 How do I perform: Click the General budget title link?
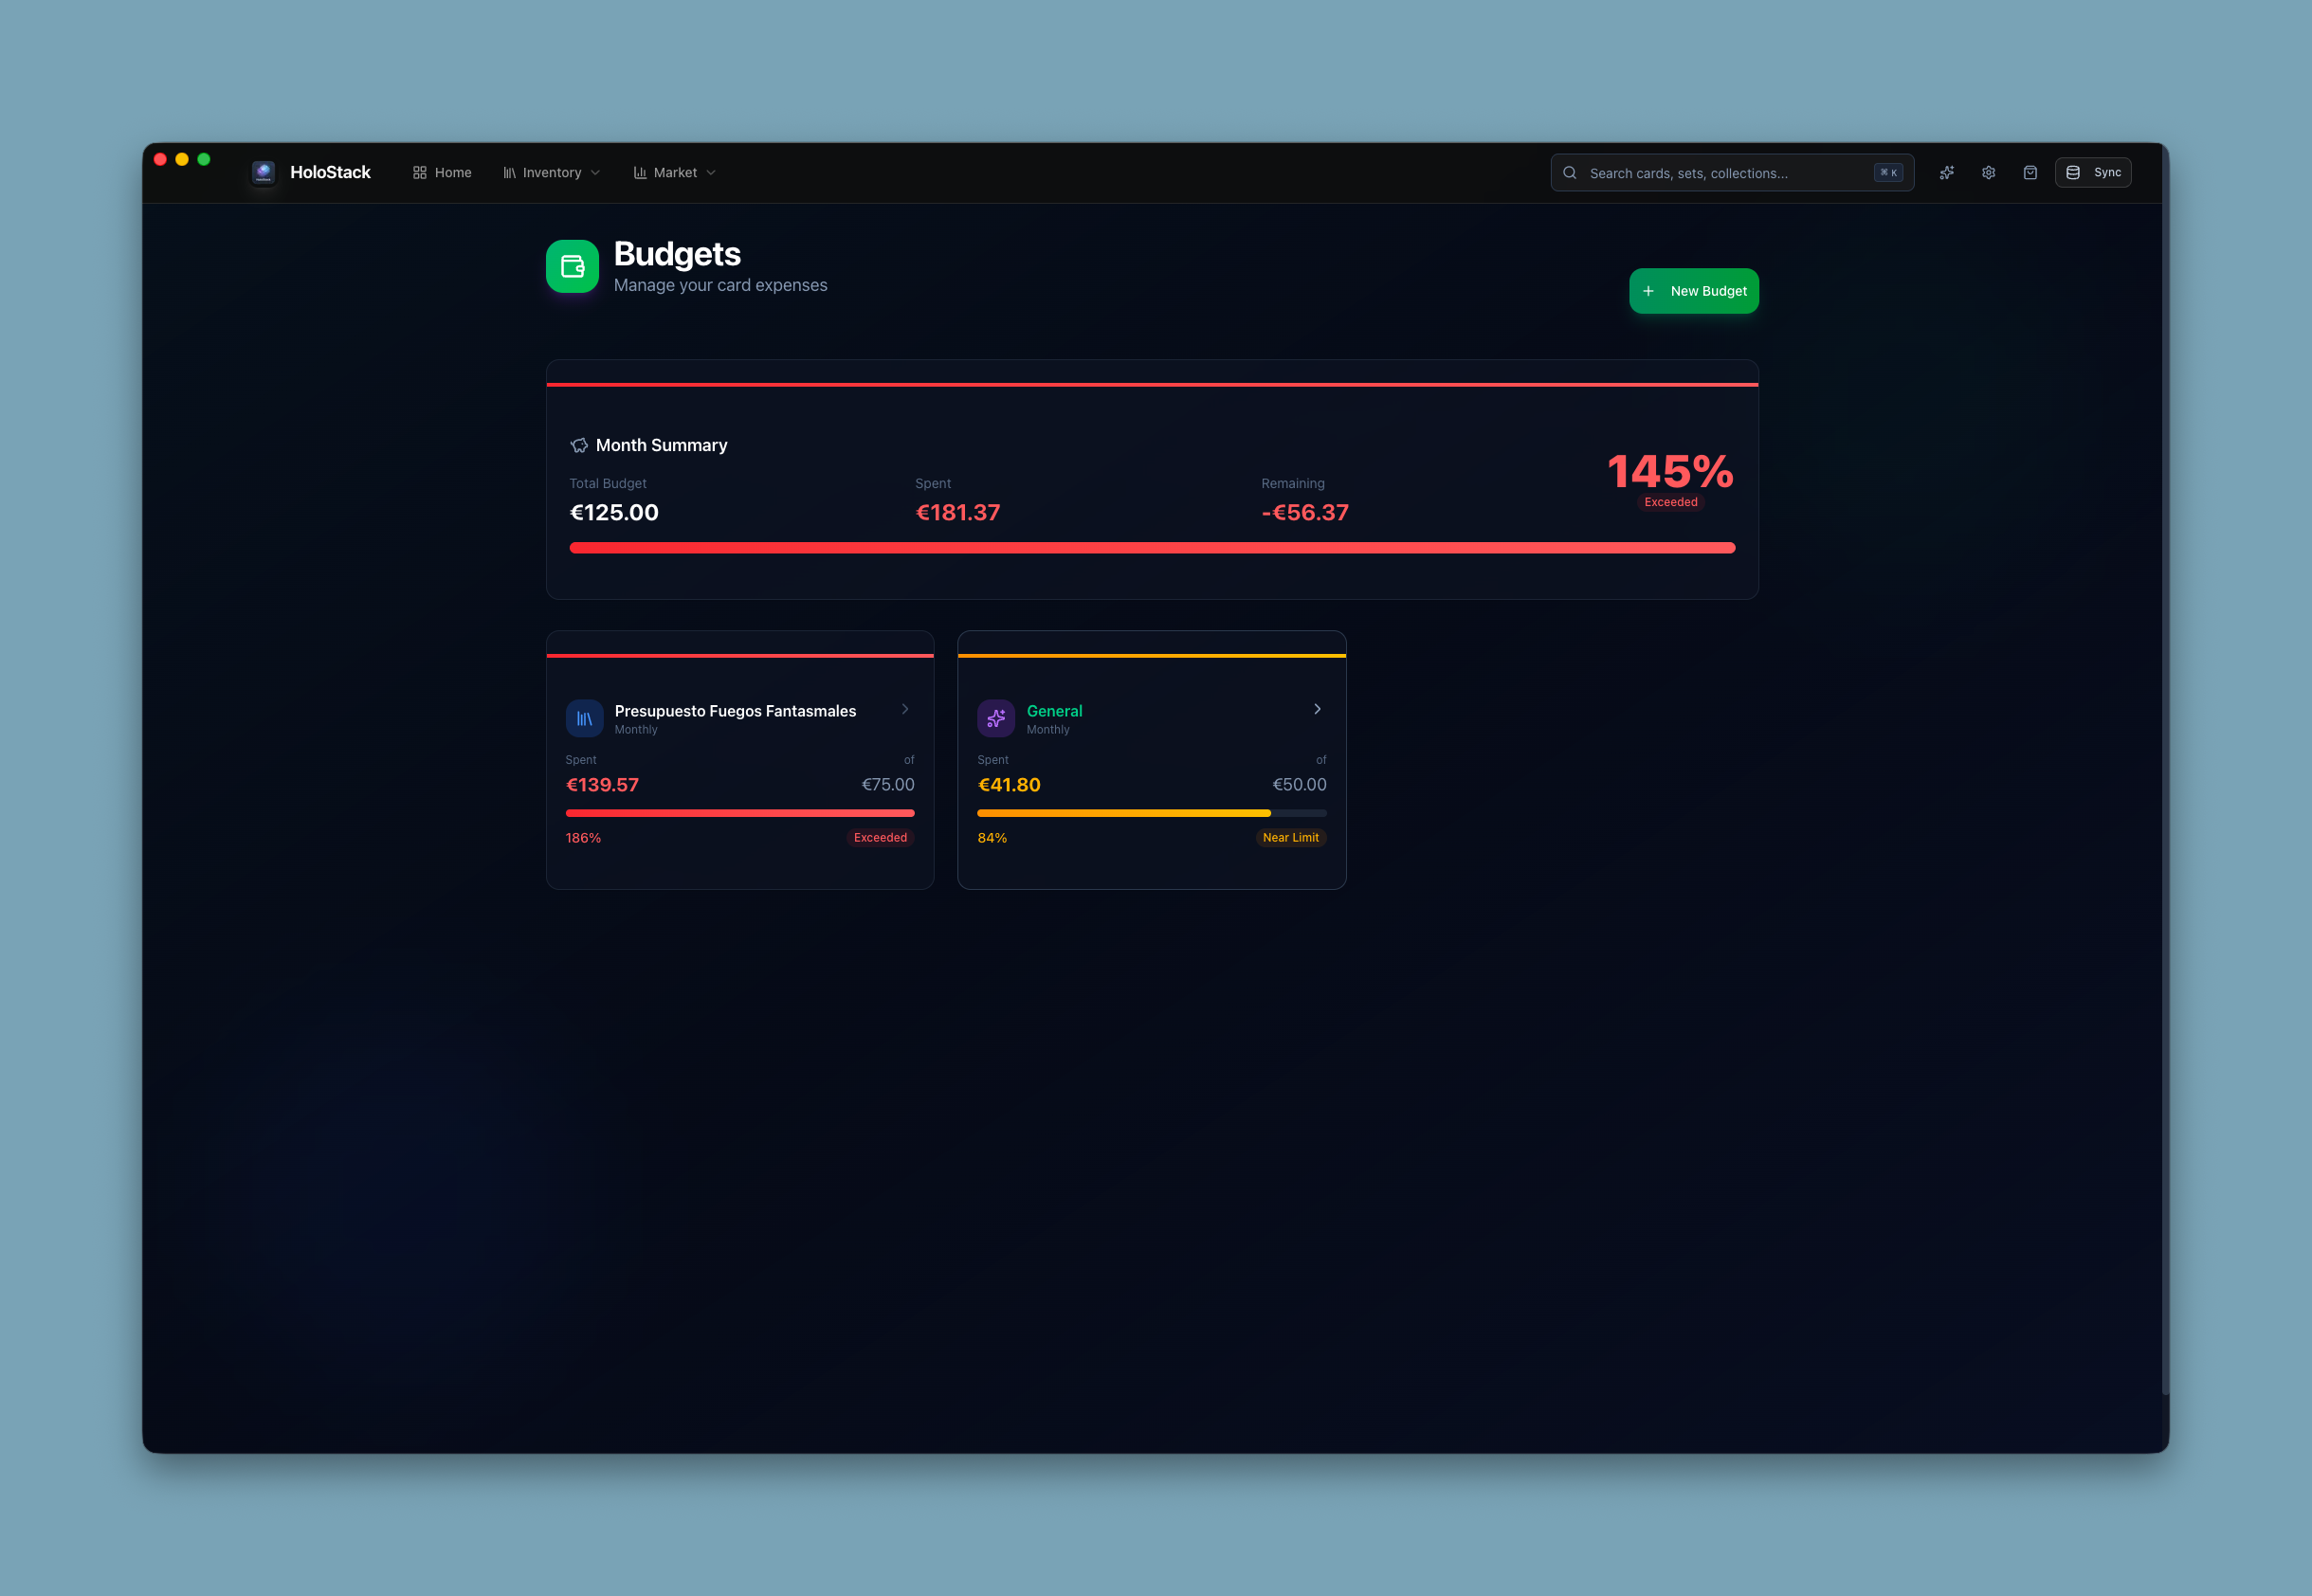(x=1054, y=711)
